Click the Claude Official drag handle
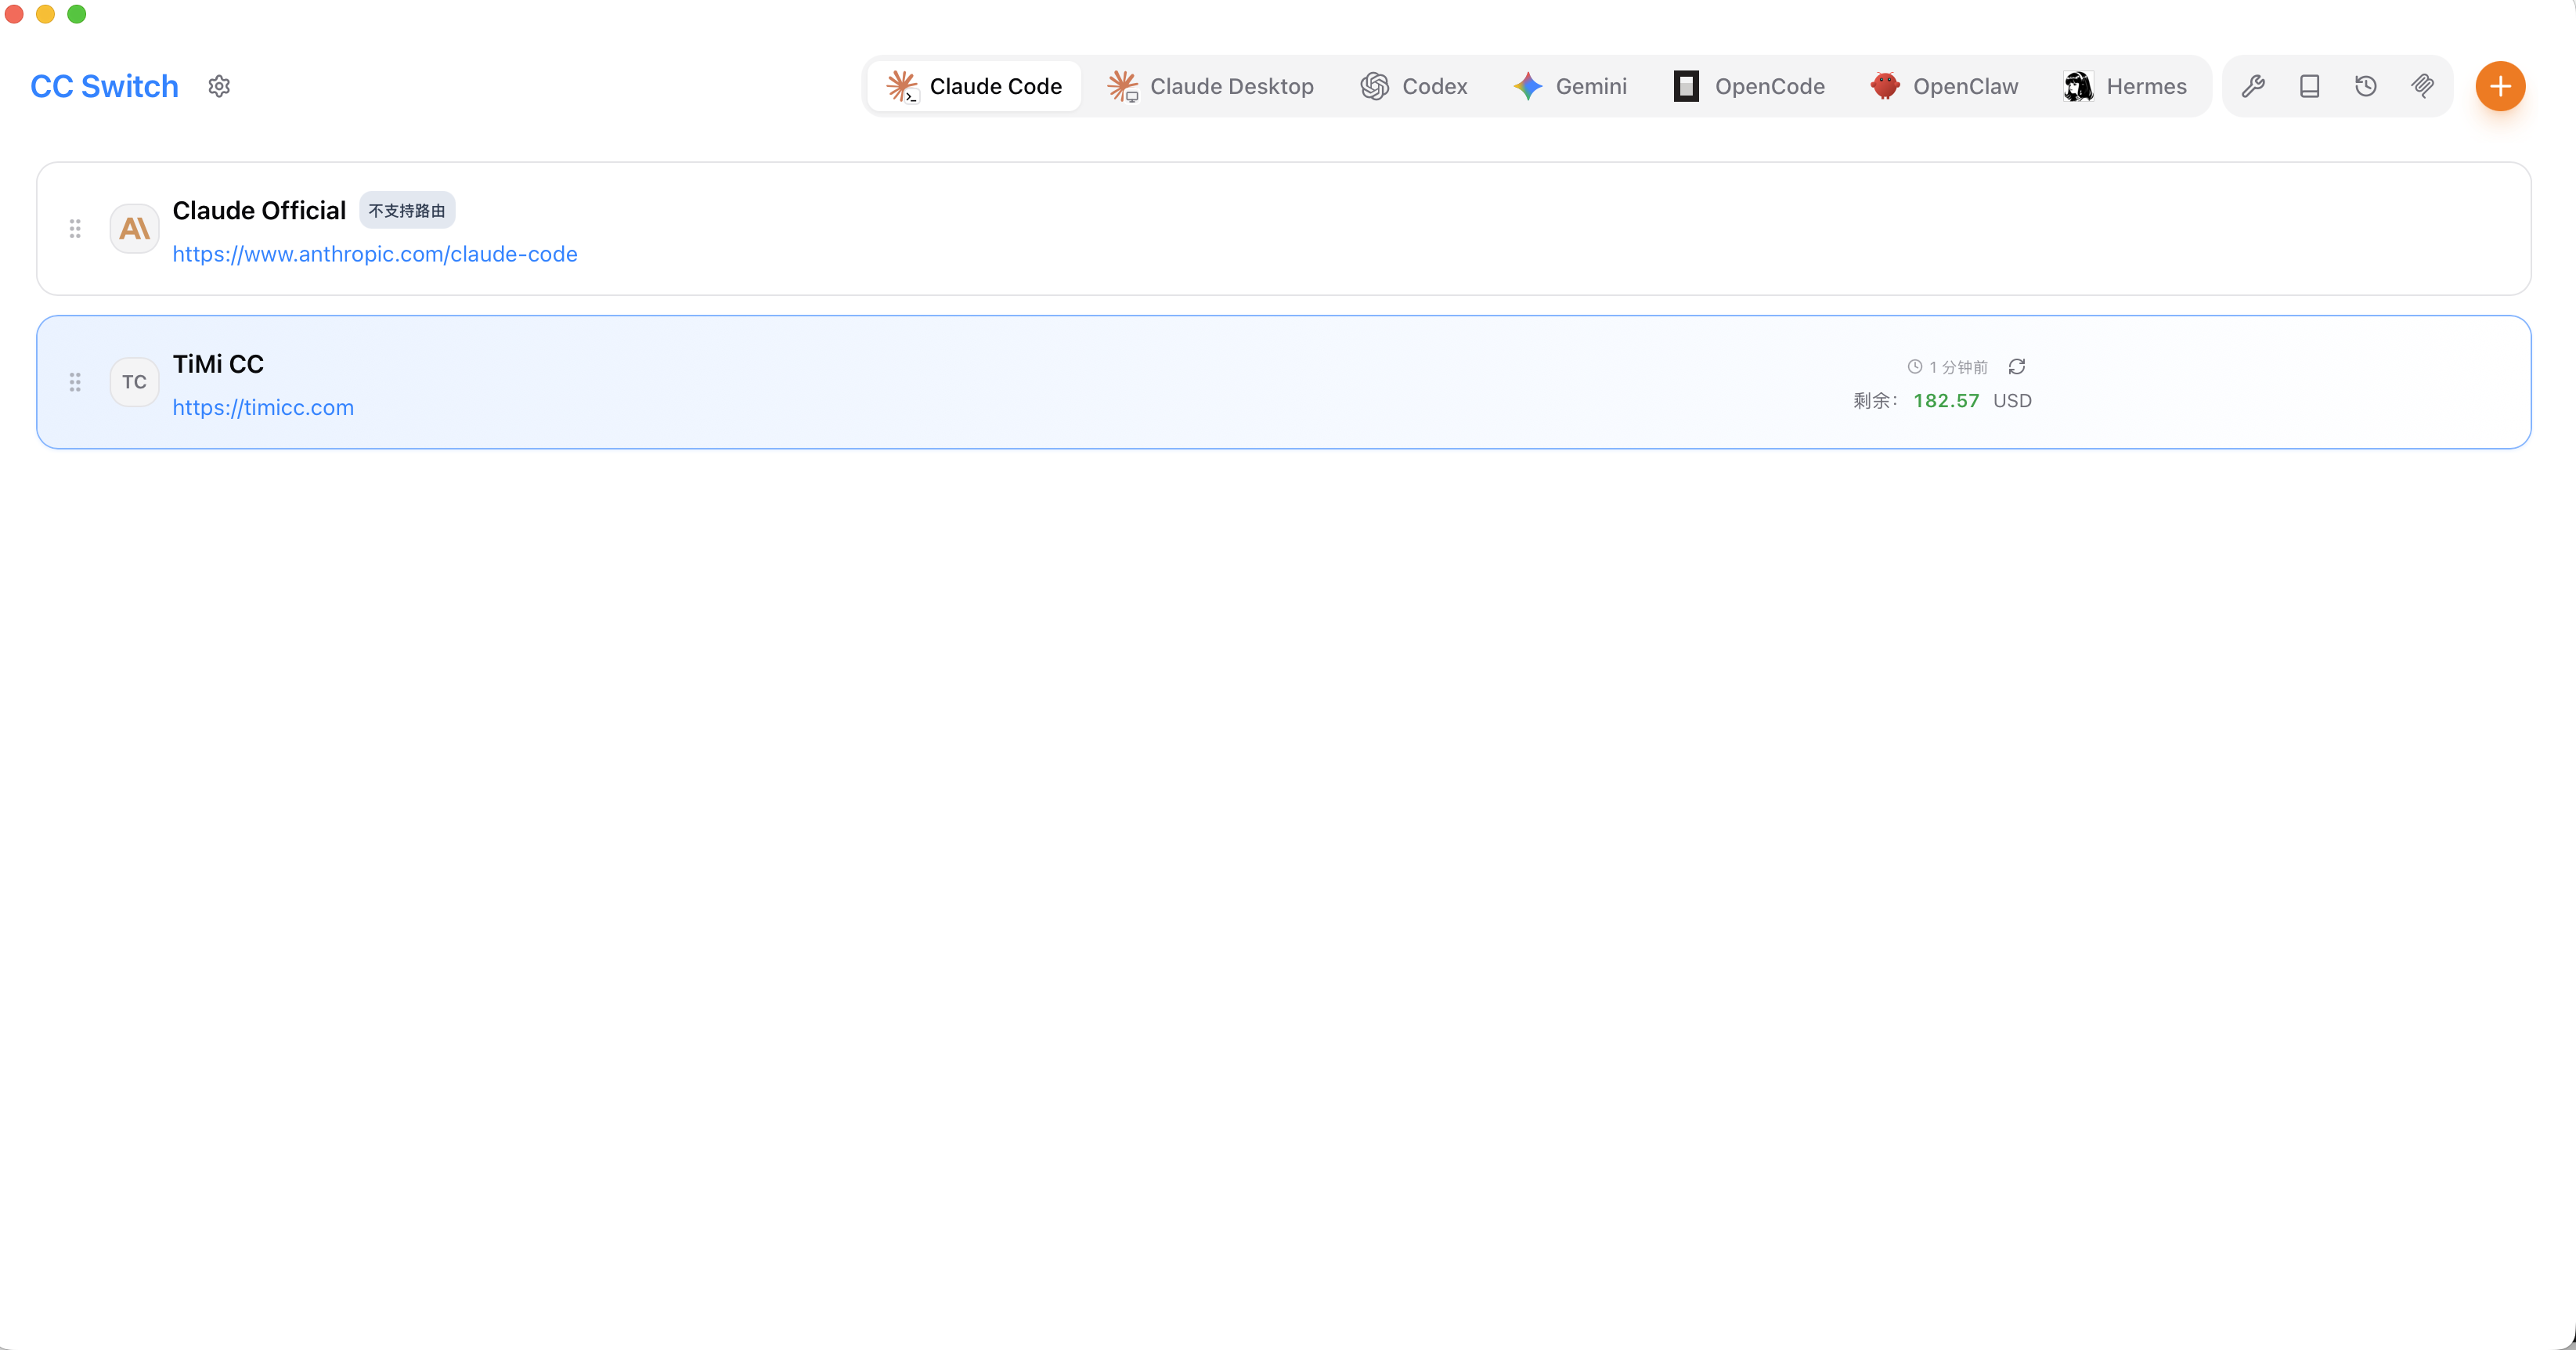The height and width of the screenshot is (1350, 2576). coord(75,229)
